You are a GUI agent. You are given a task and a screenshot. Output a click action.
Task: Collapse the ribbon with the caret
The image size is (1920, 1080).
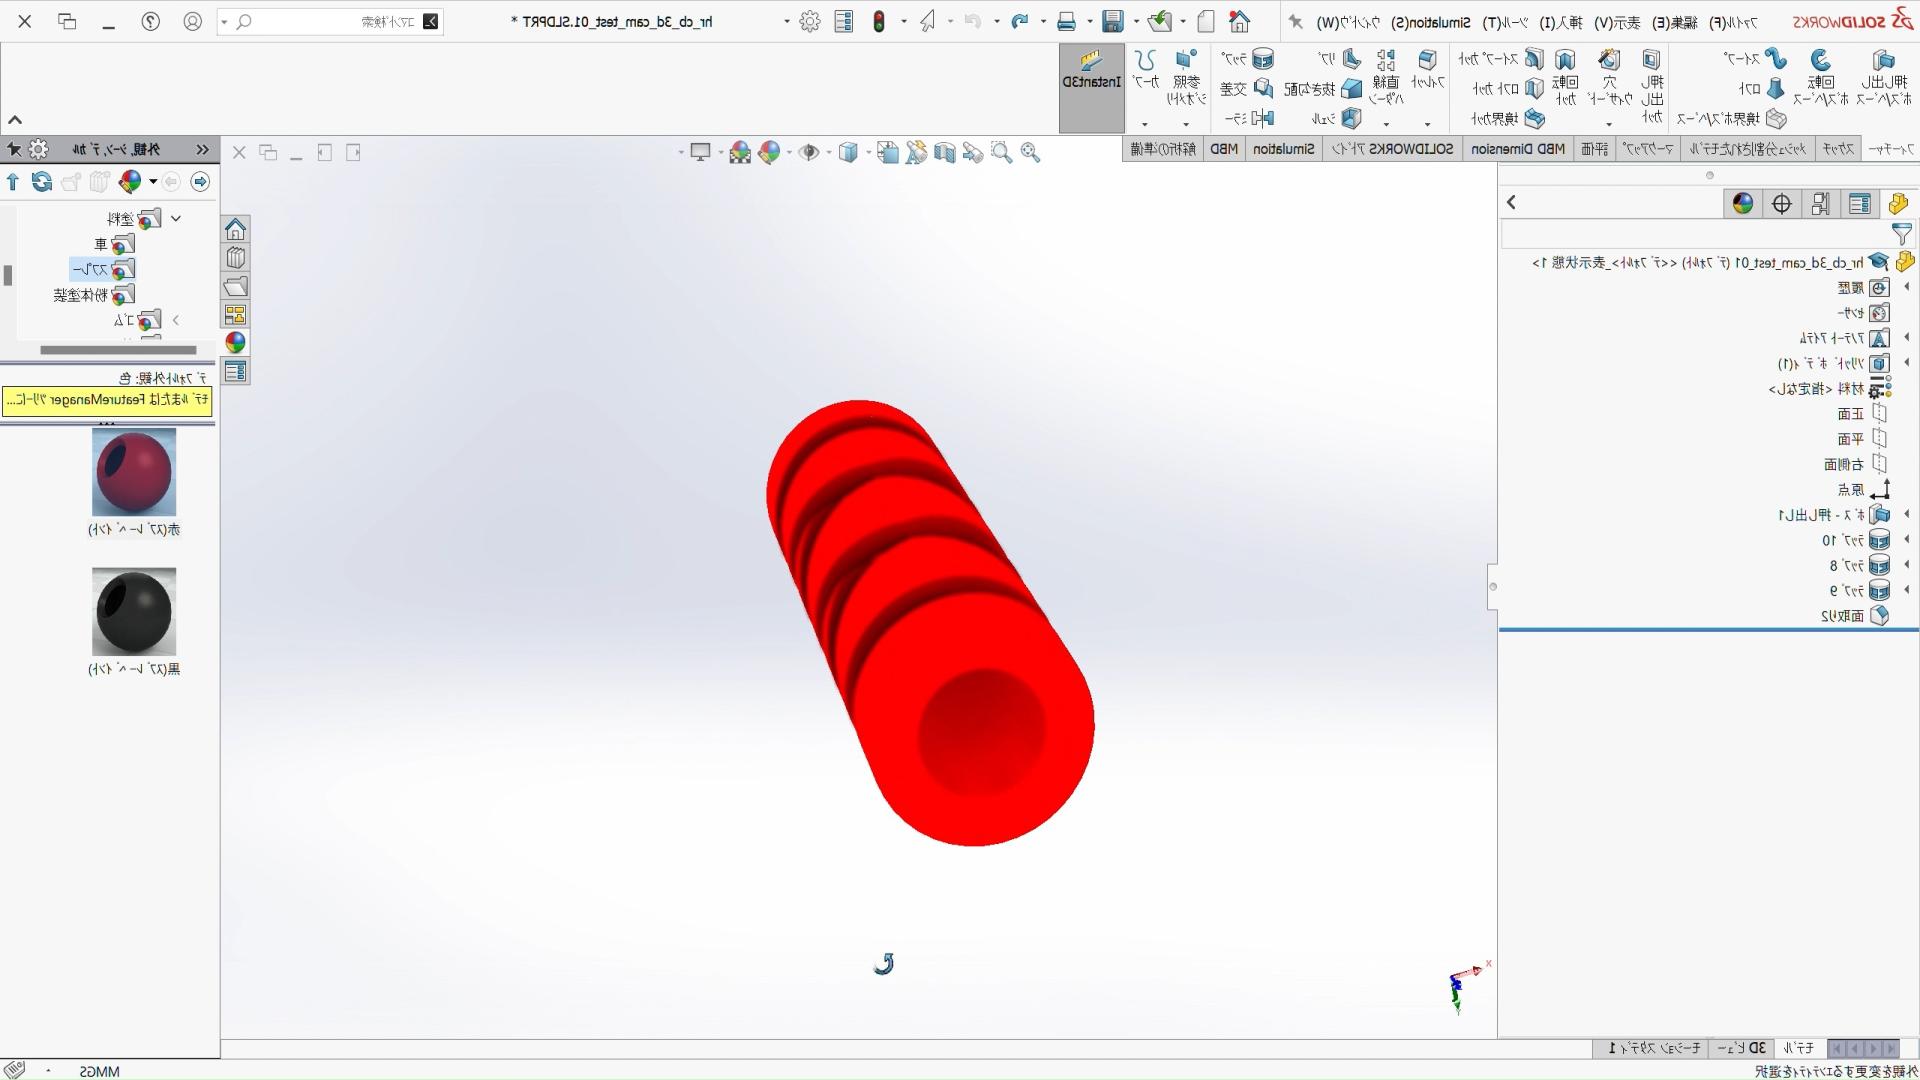[15, 120]
